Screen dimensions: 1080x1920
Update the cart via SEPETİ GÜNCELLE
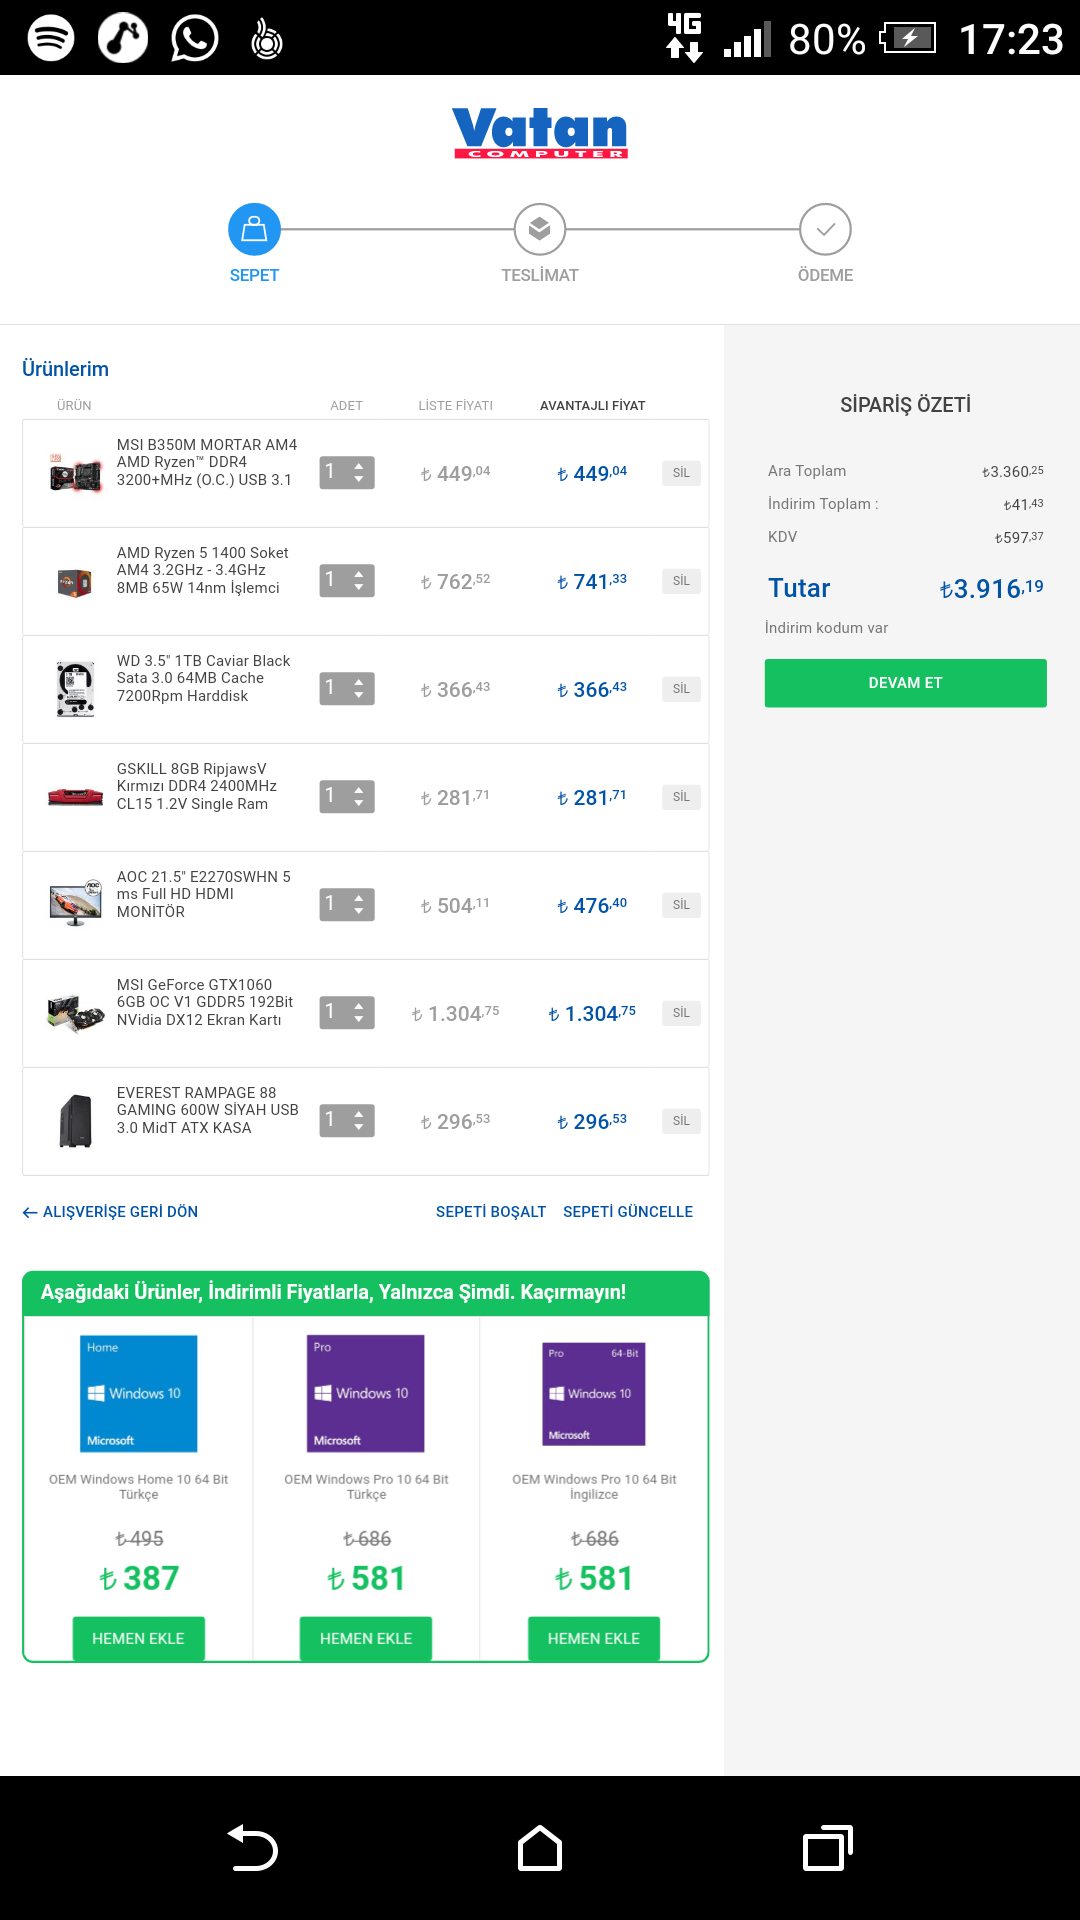pos(628,1212)
